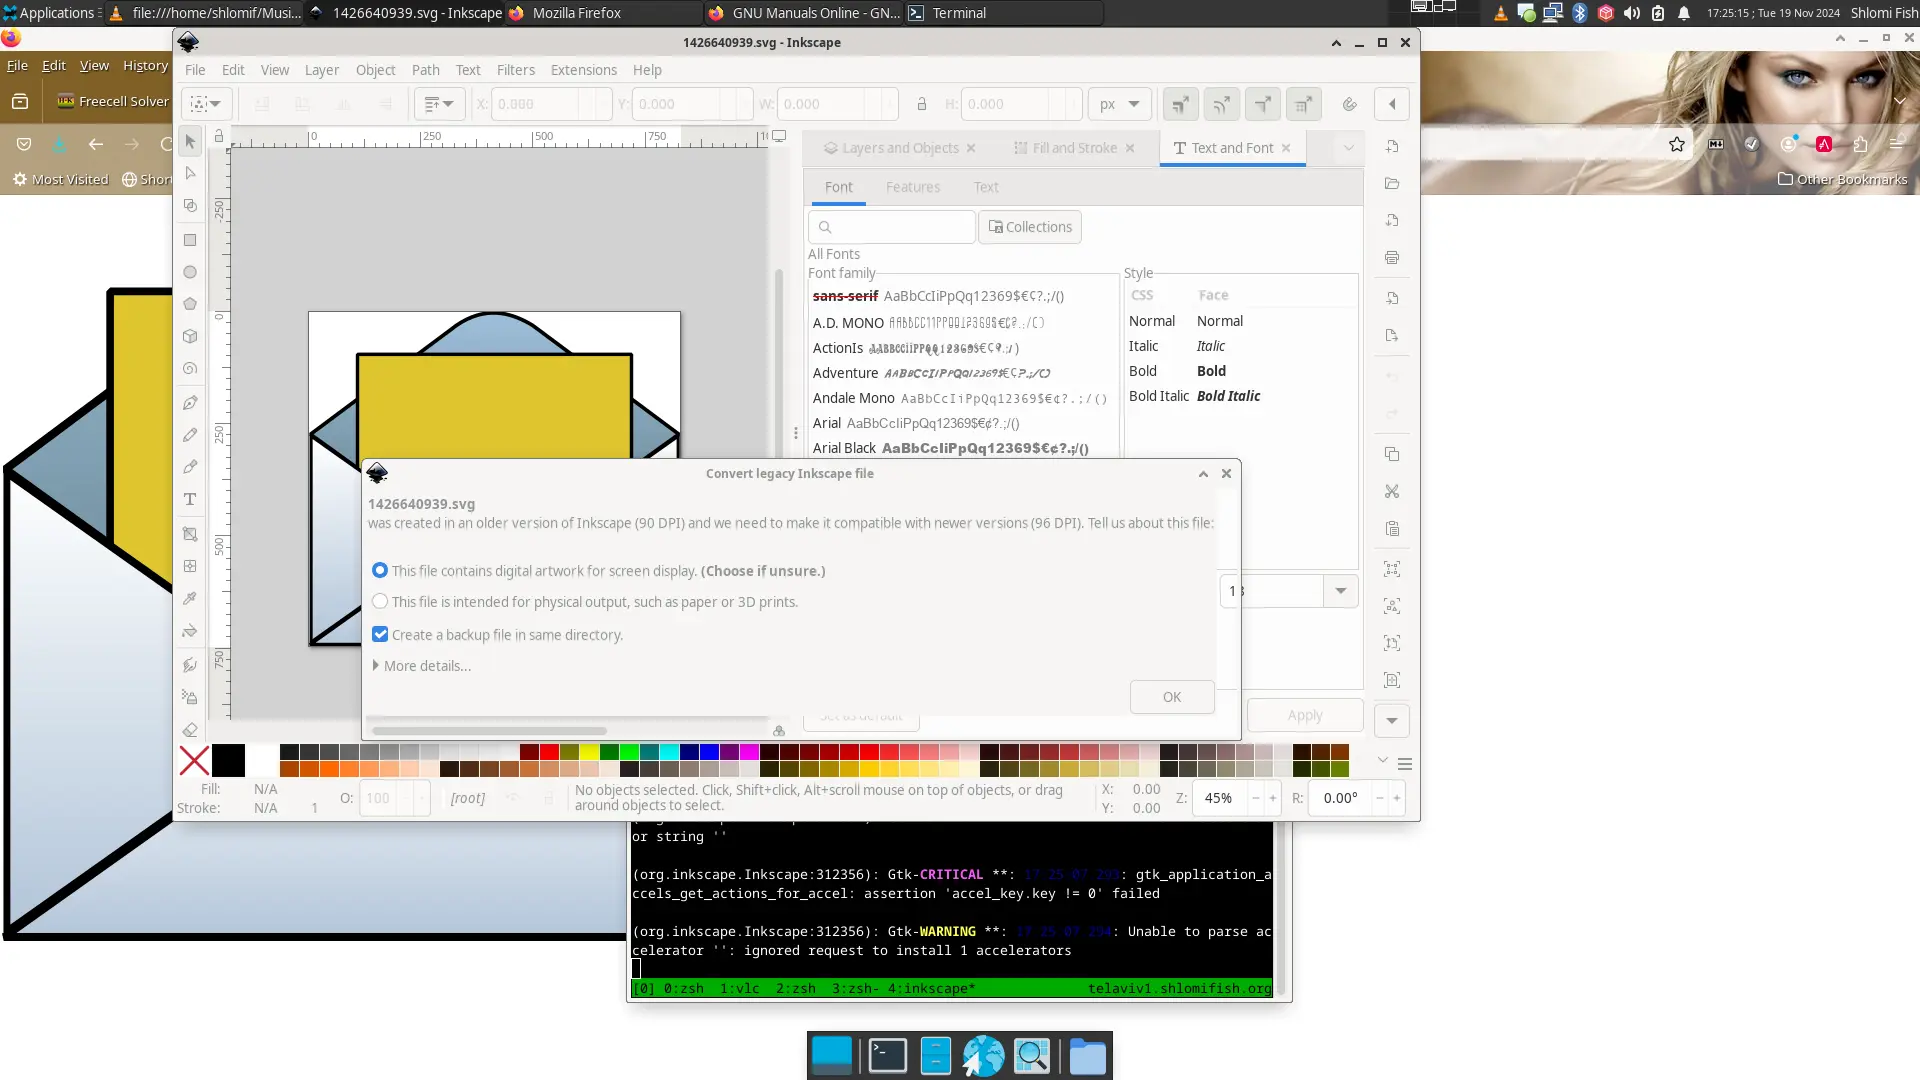Click OK in Convert legacy Inkscape file dialog
The height and width of the screenshot is (1080, 1920).
click(x=1172, y=697)
